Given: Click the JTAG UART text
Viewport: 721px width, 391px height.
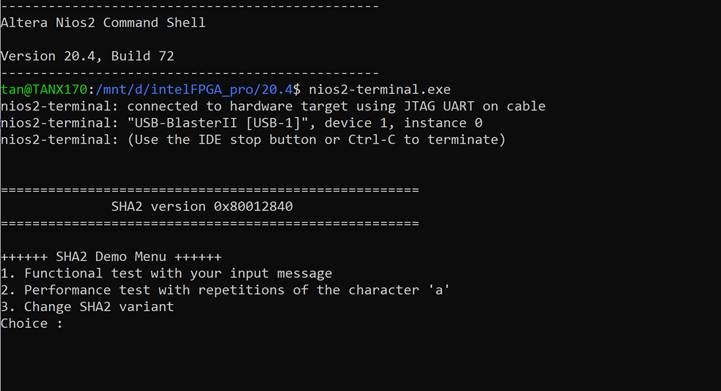Looking at the screenshot, I should coord(439,106).
